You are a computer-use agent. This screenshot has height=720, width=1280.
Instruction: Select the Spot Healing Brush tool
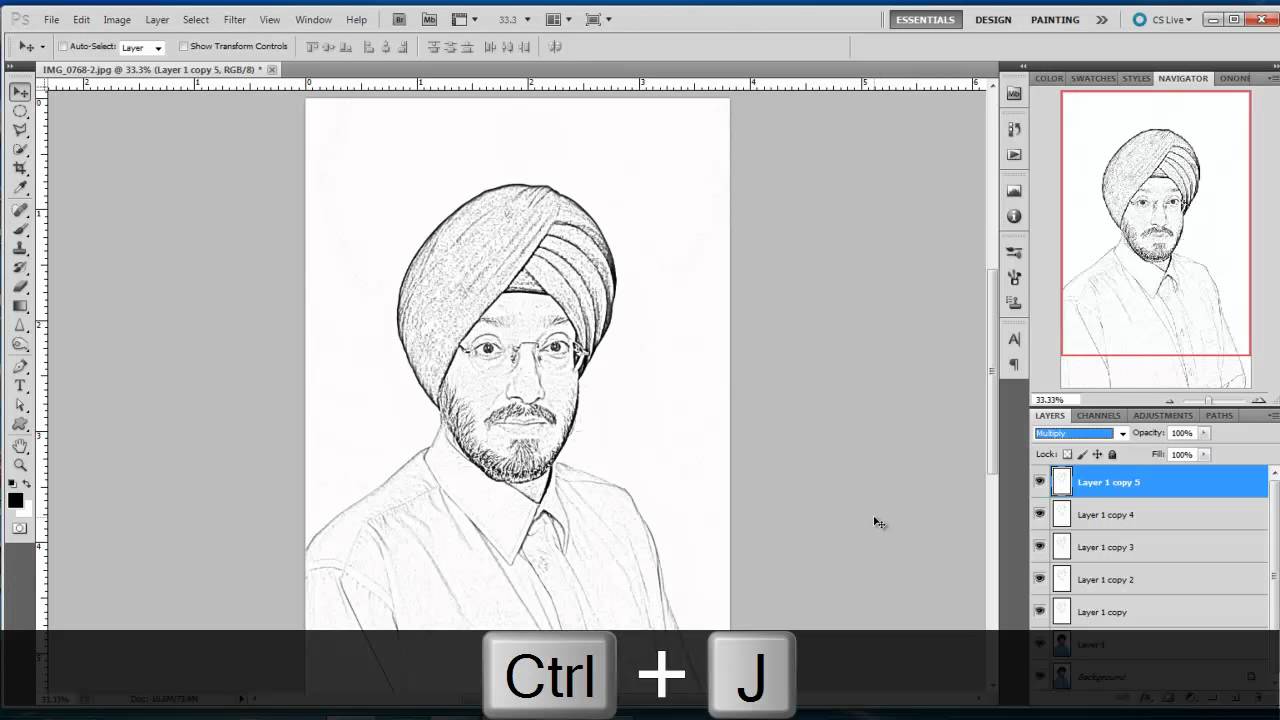point(20,210)
